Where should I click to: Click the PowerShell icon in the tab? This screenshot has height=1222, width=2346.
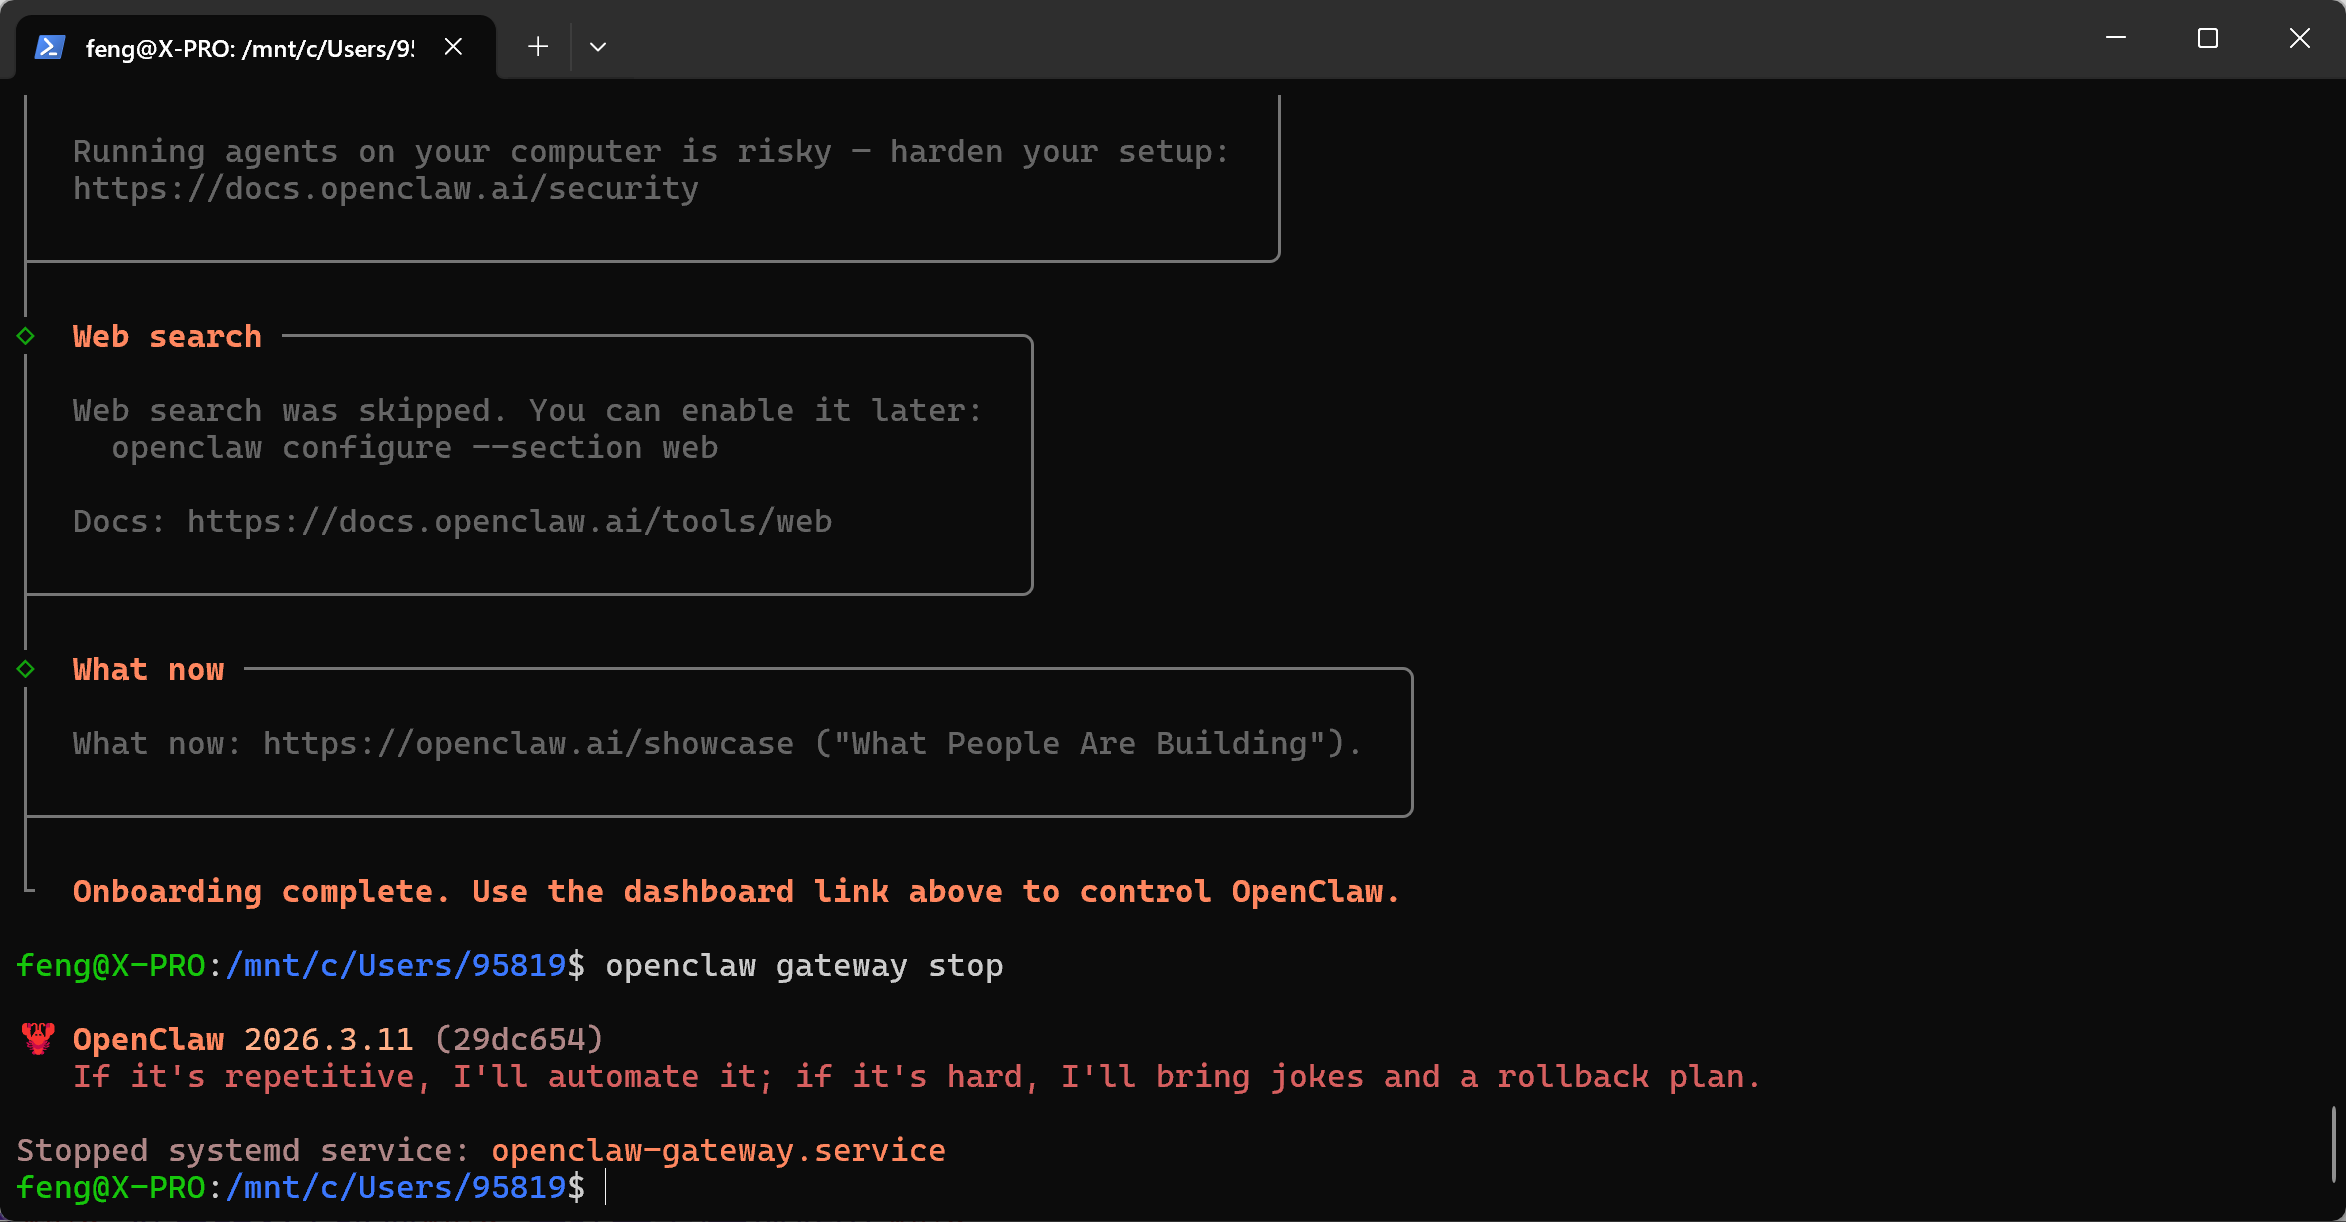50,47
